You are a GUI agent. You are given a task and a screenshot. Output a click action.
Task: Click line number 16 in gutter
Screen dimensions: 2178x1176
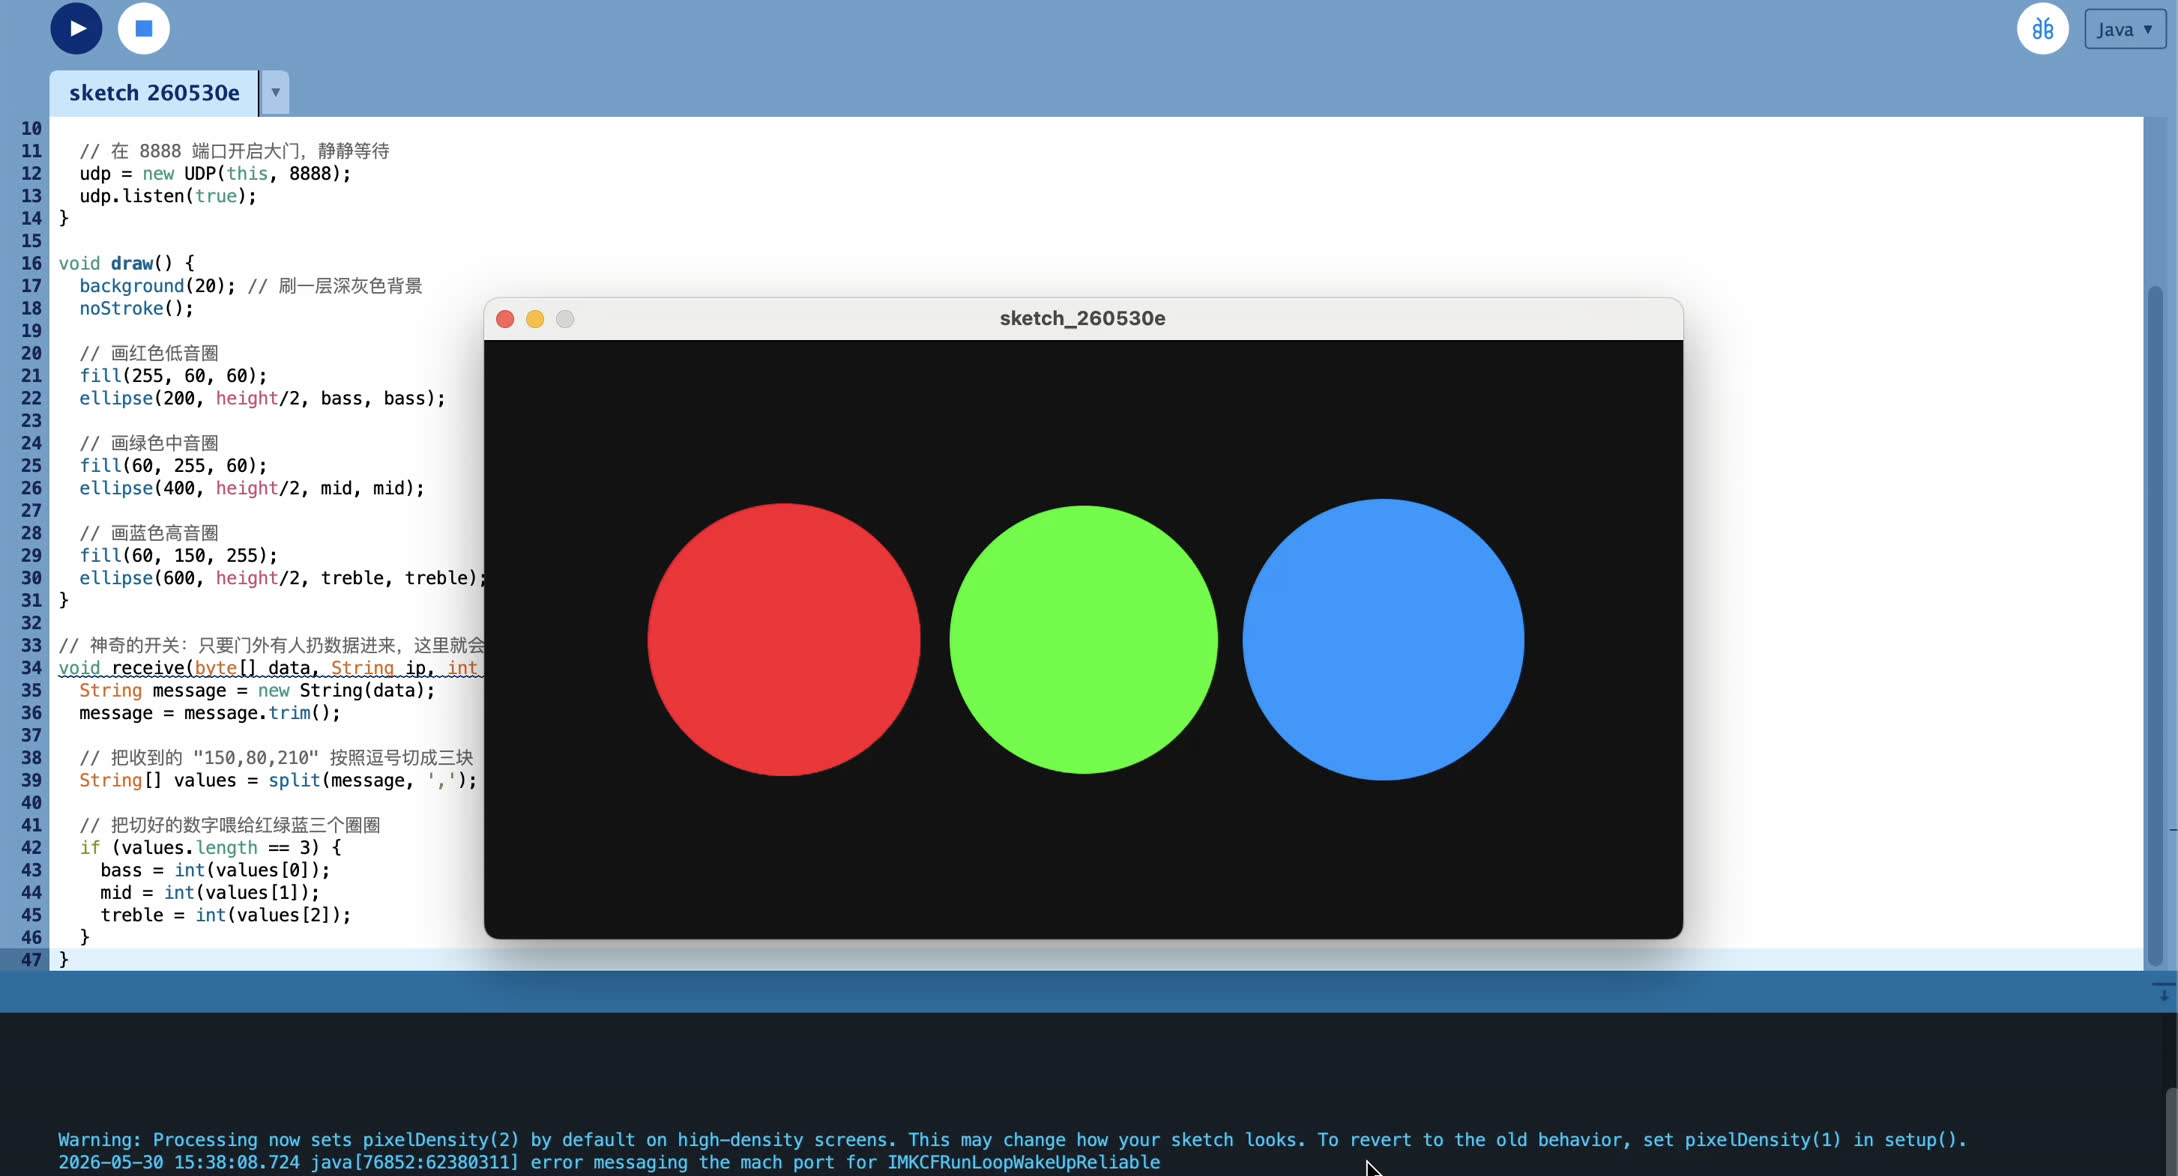[x=31, y=264]
